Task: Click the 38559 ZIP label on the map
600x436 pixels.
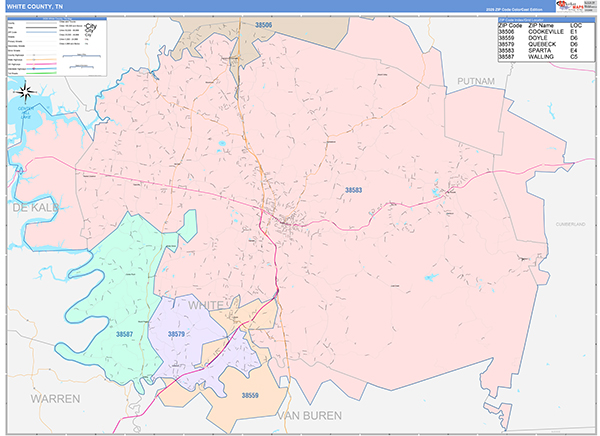Action: pos(250,395)
